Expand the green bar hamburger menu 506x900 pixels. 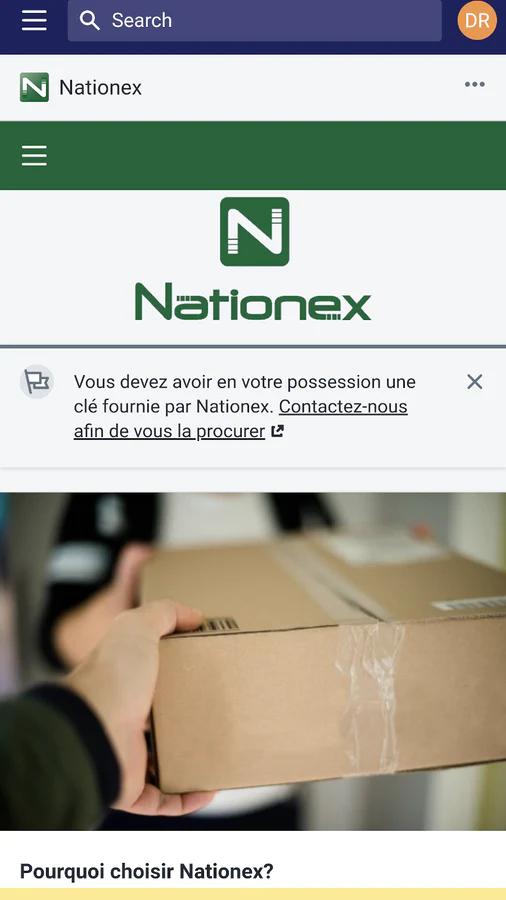34,156
